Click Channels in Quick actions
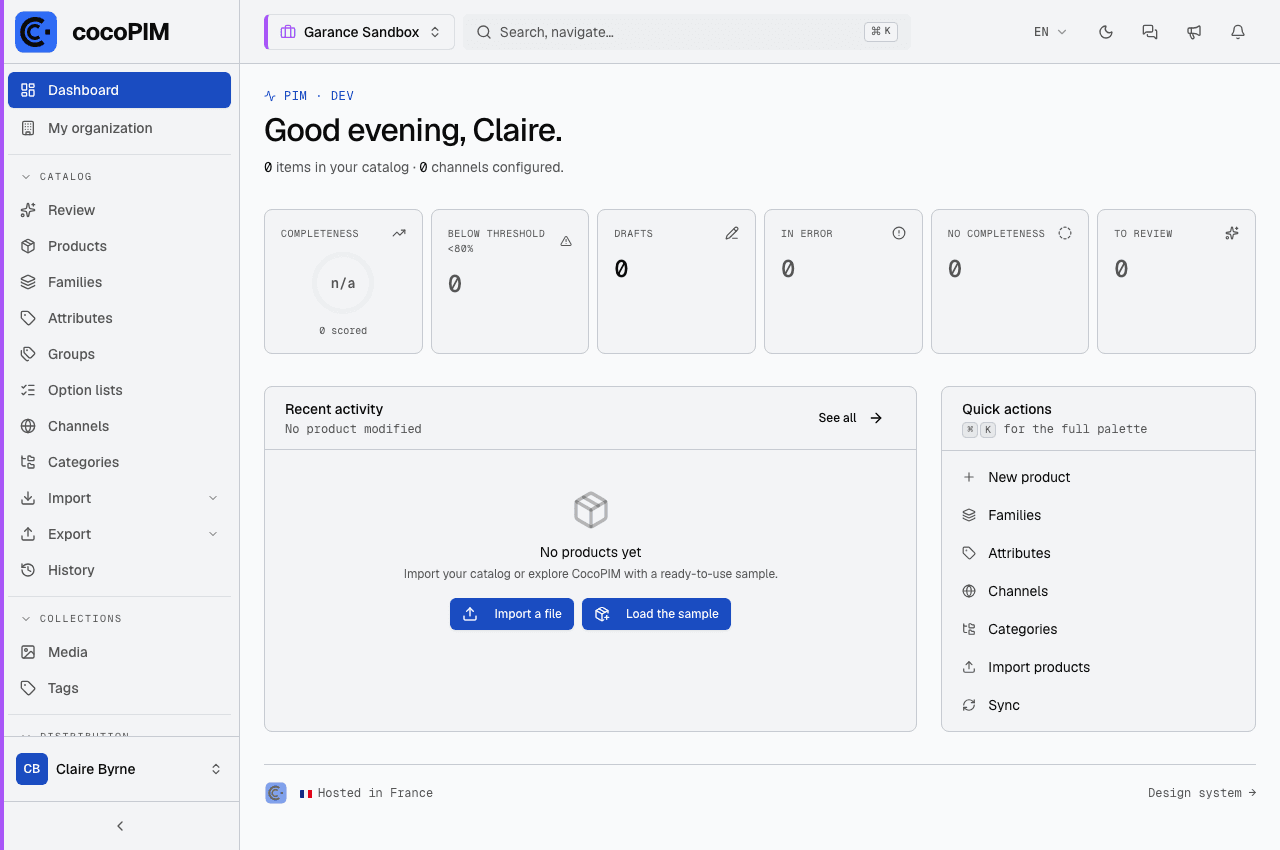The width and height of the screenshot is (1280, 850). coord(1098,591)
